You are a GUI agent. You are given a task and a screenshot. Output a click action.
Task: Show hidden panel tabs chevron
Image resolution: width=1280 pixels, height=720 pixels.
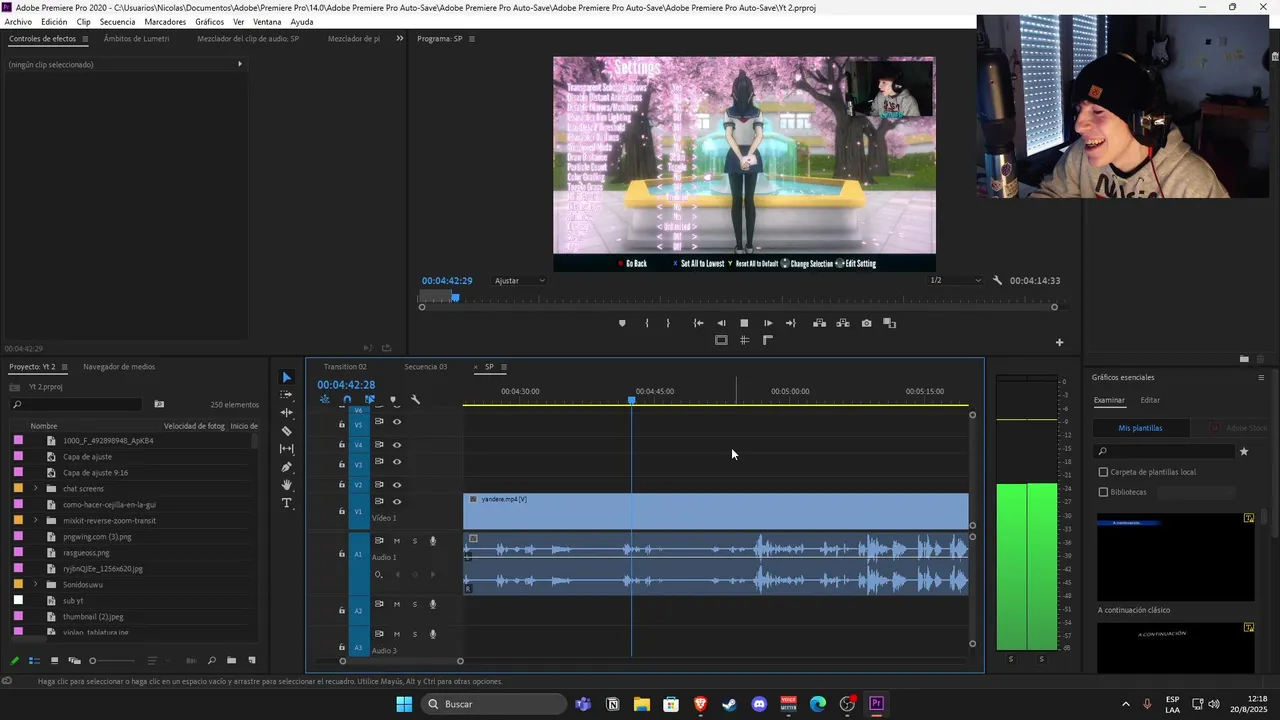pos(400,39)
